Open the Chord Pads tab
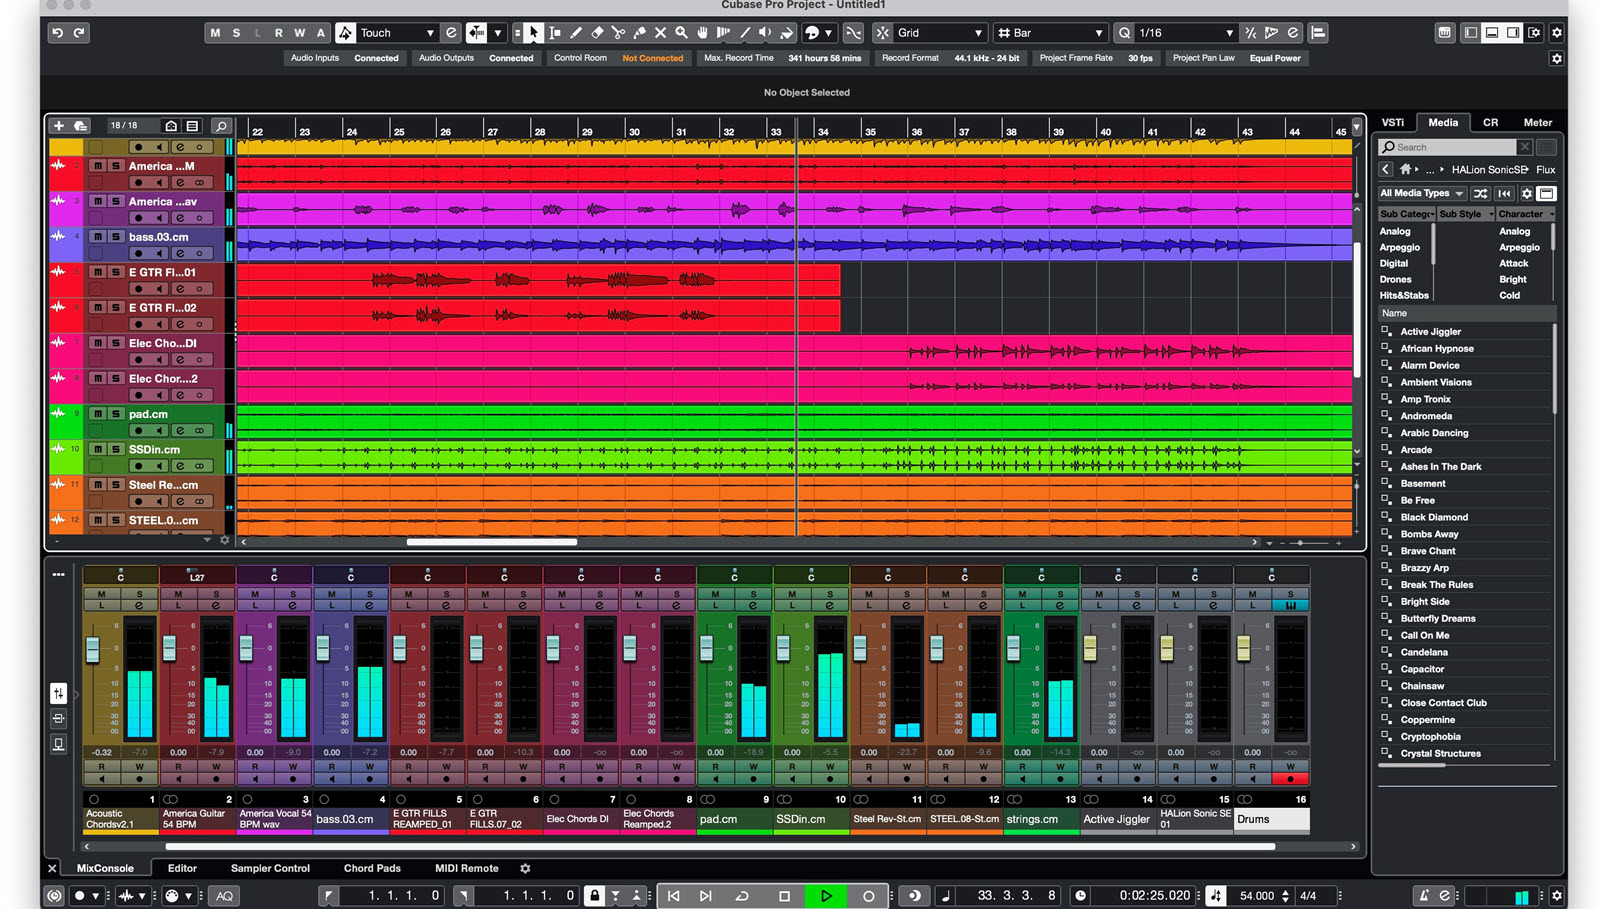This screenshot has height=909, width=1600. click(x=372, y=868)
